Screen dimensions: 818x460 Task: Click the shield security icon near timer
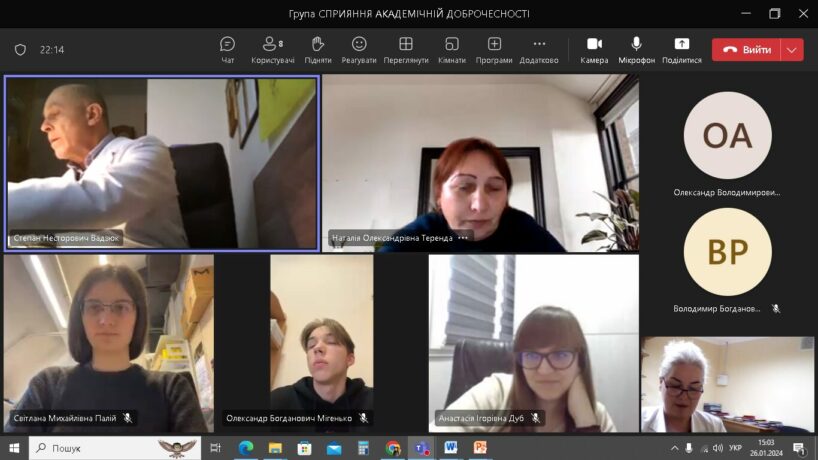pyautogui.click(x=20, y=50)
